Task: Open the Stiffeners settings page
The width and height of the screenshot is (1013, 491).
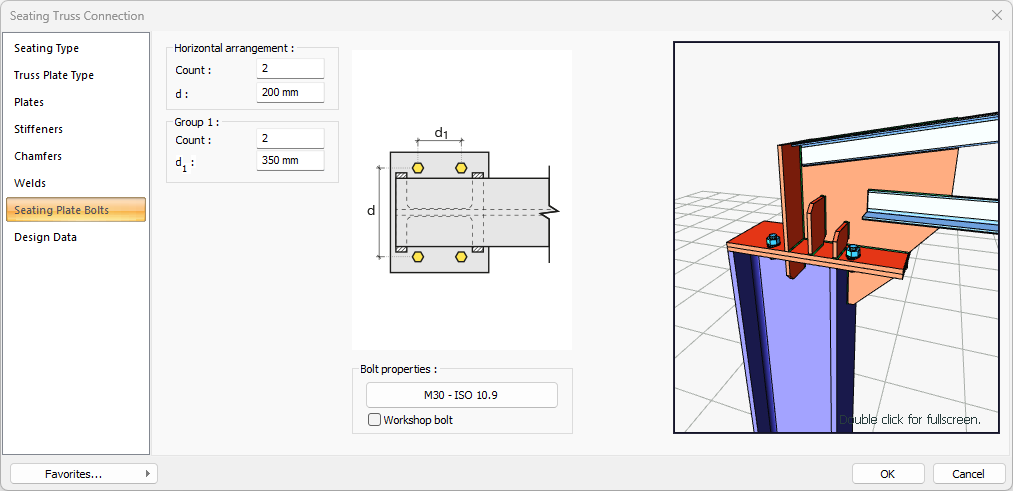Action: tap(38, 129)
